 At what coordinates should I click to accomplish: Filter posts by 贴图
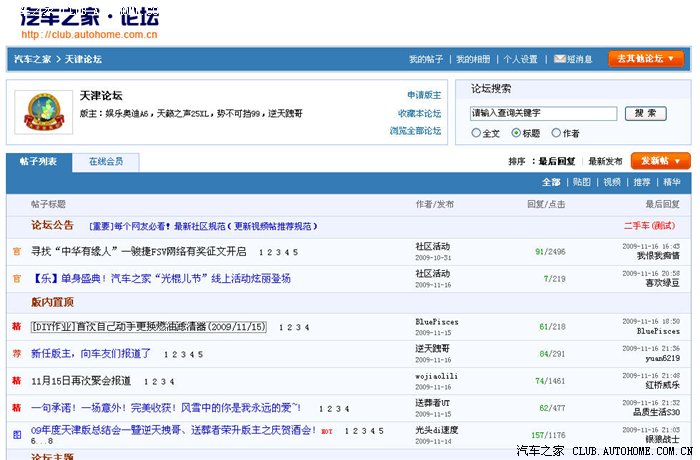(x=582, y=182)
